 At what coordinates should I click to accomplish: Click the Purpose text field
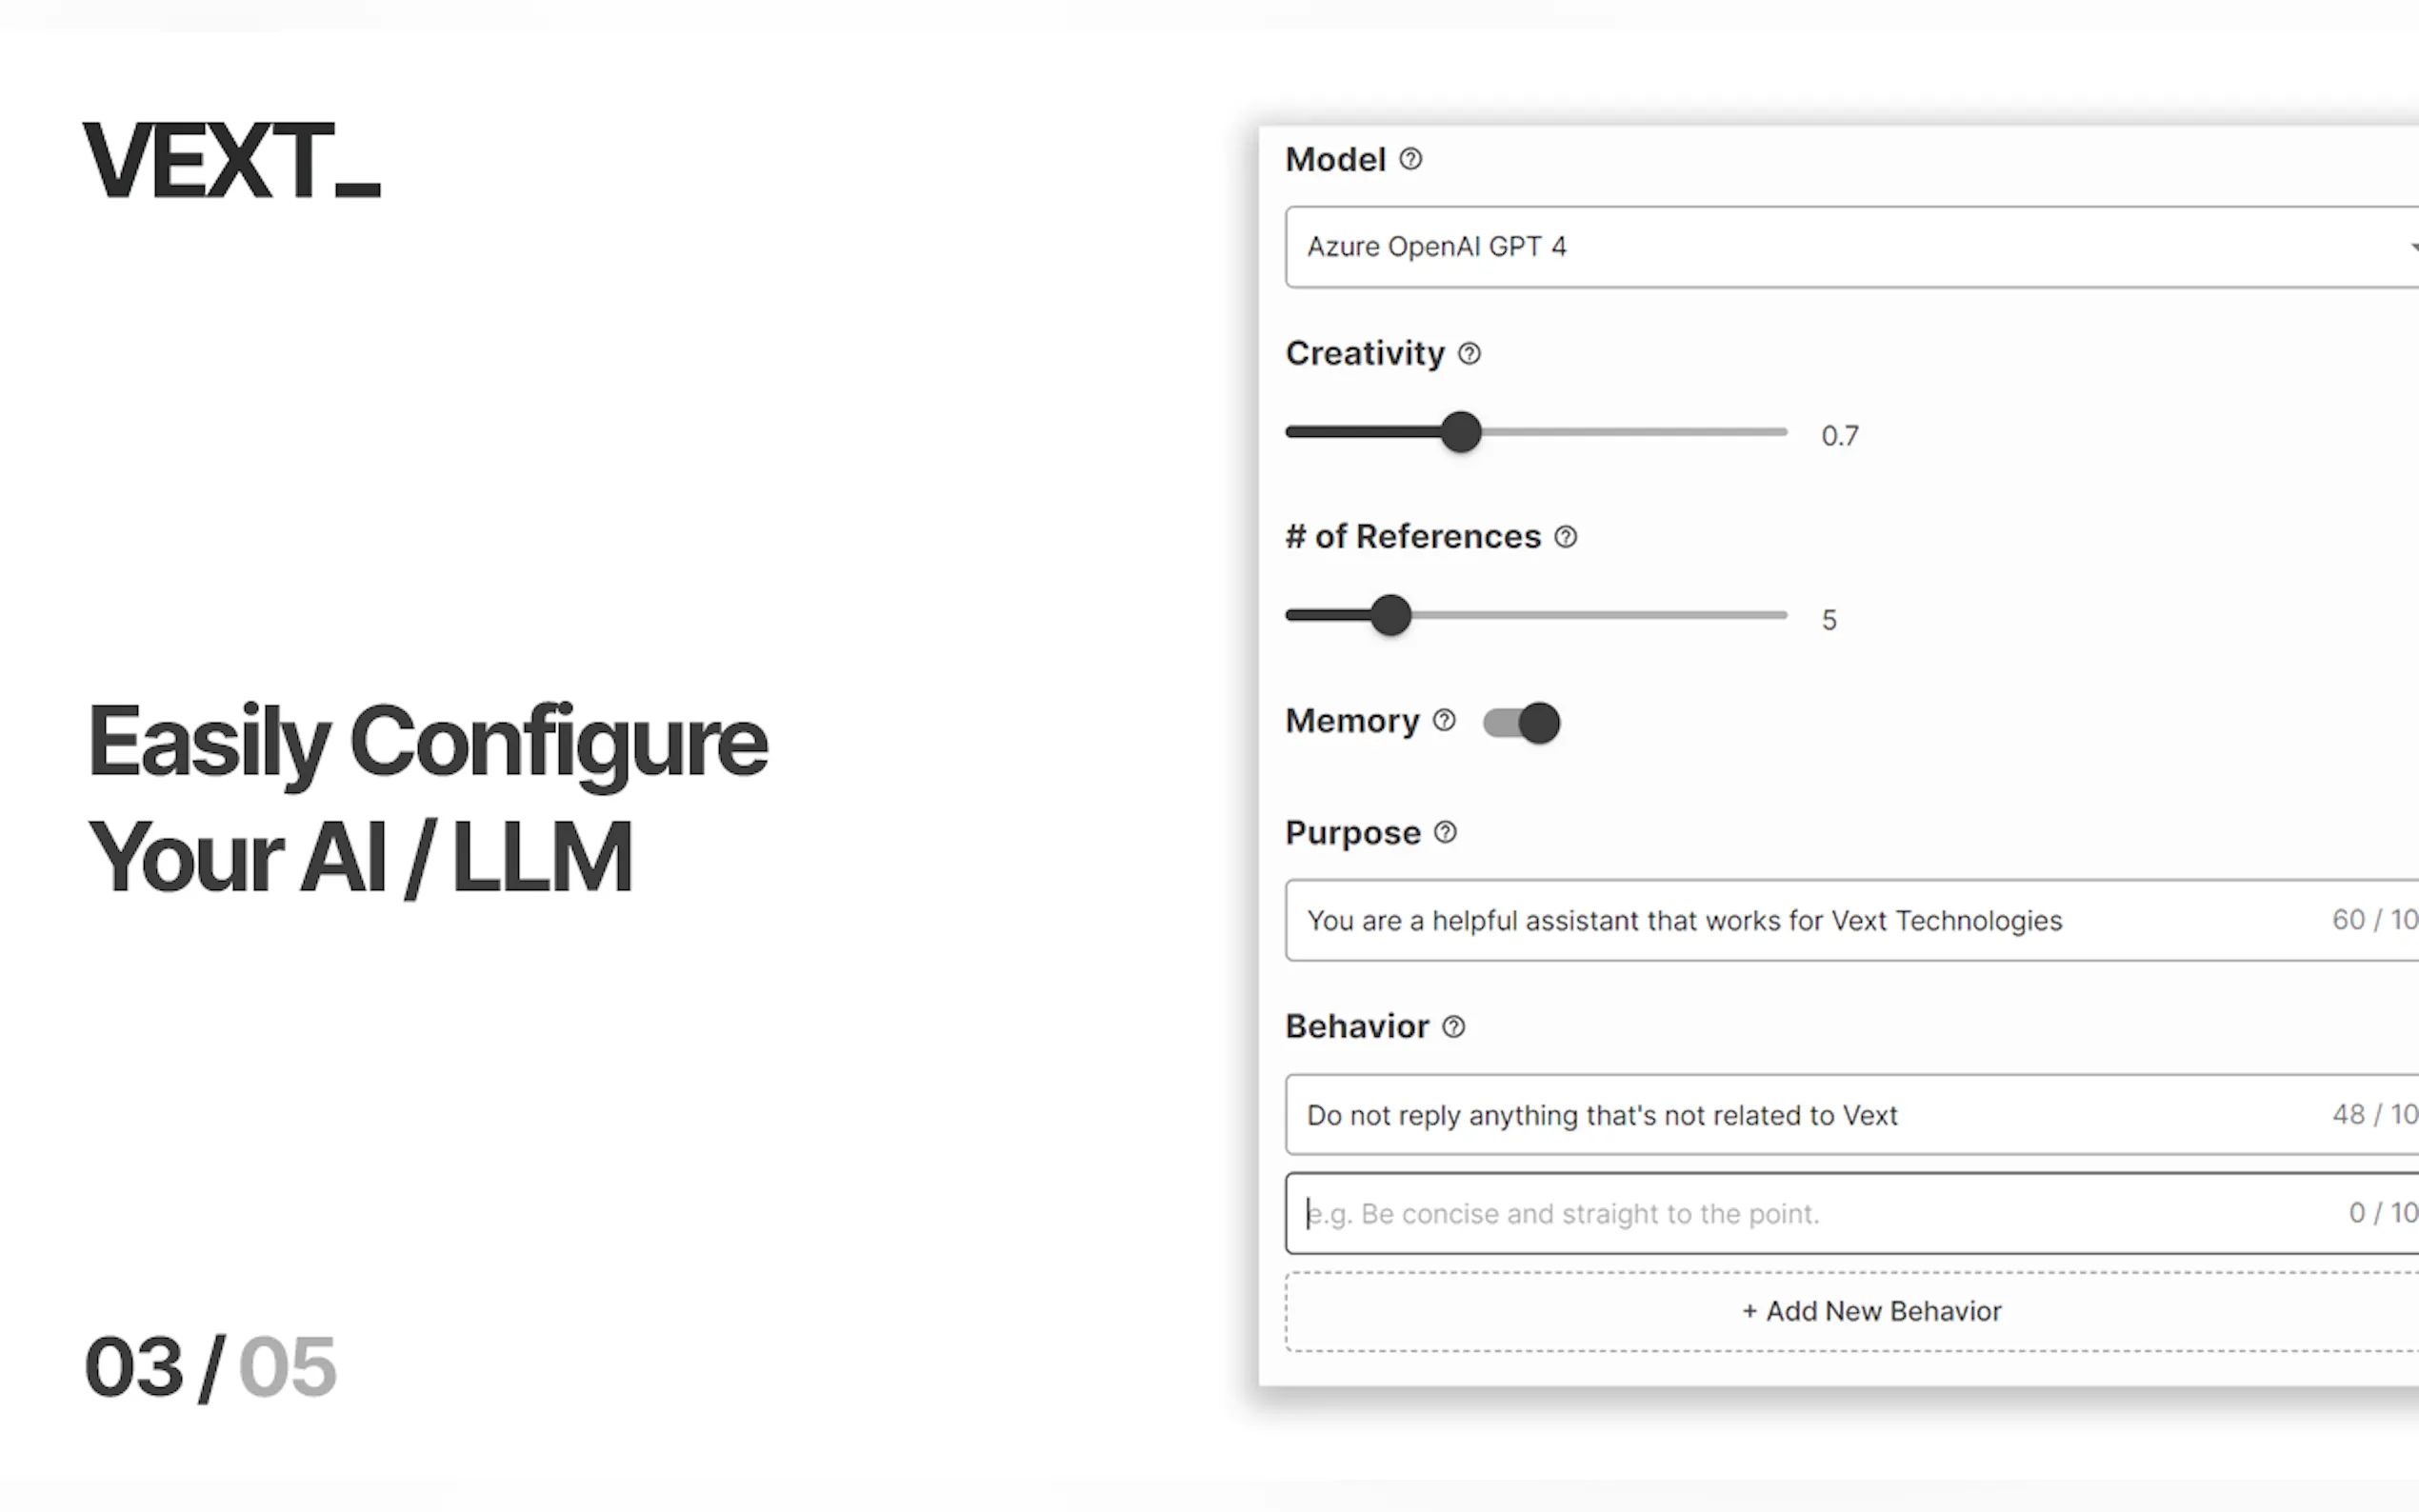1800,920
